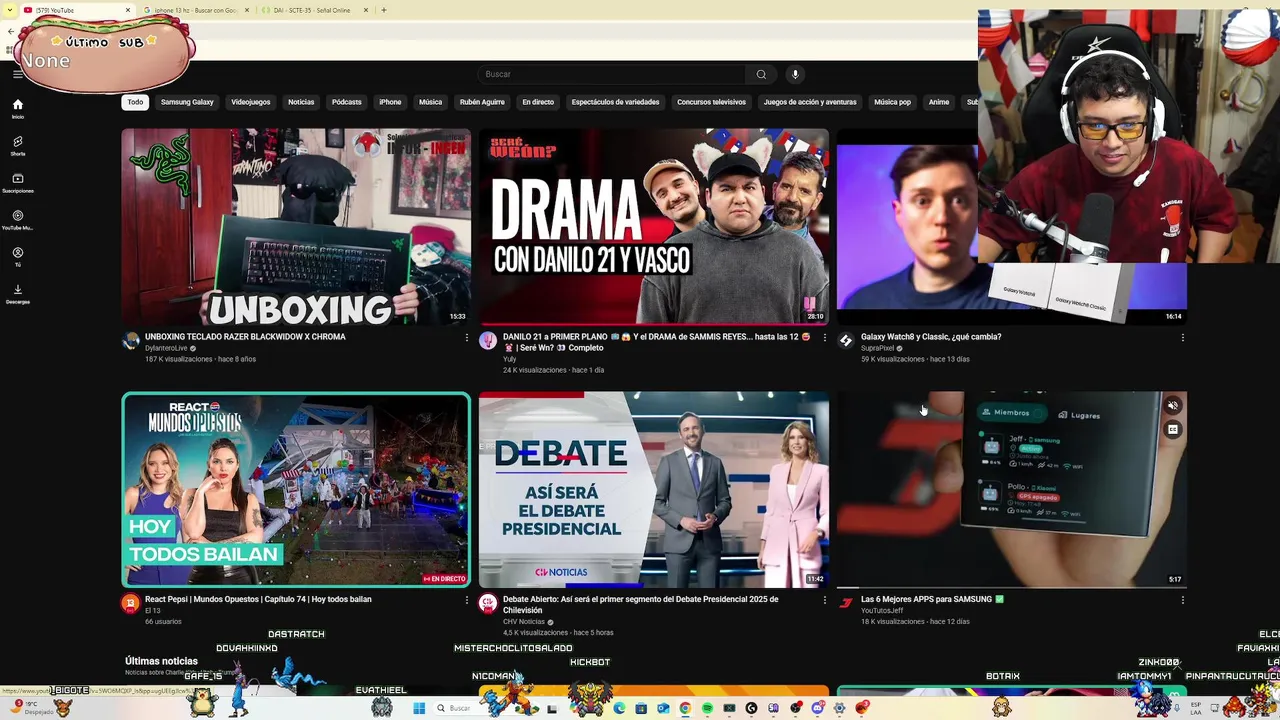The height and width of the screenshot is (720, 1280).
Task: Filter by En directo chip
Action: (537, 102)
